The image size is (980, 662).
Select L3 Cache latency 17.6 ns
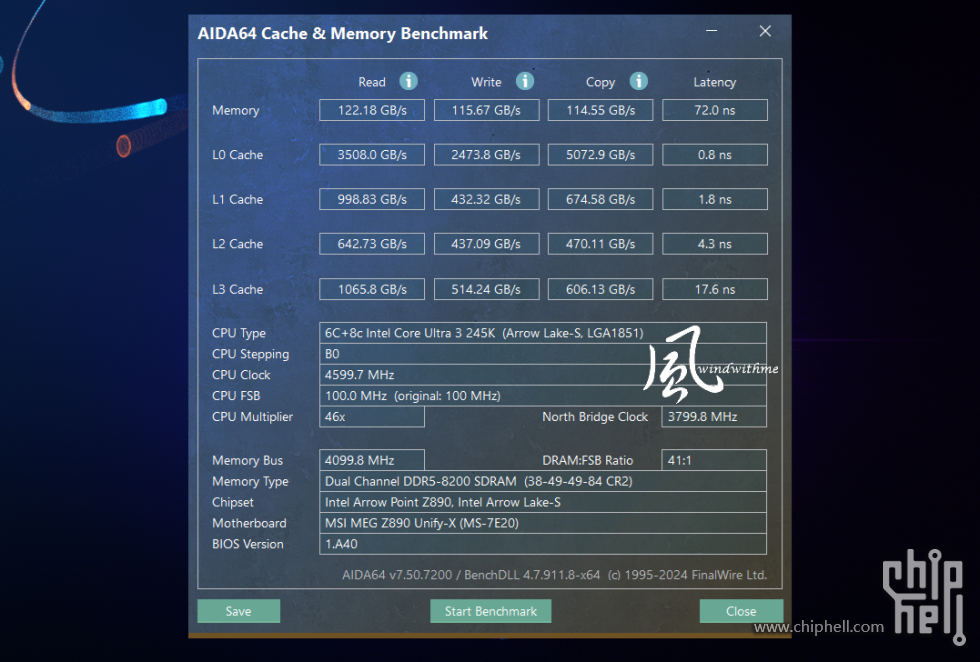(x=715, y=289)
